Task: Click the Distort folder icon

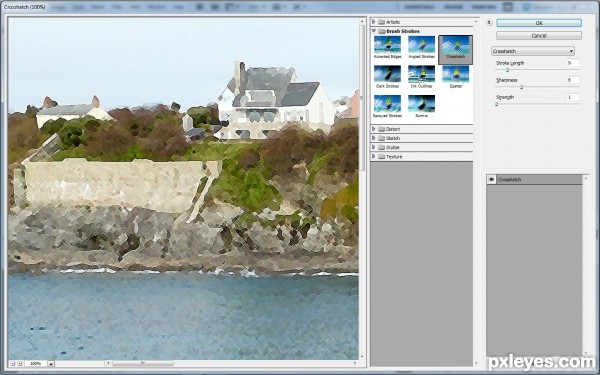Action: pos(381,129)
